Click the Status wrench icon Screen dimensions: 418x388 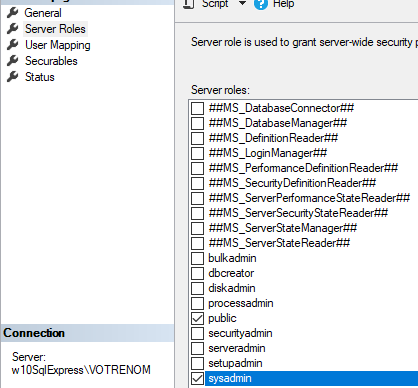[13, 77]
